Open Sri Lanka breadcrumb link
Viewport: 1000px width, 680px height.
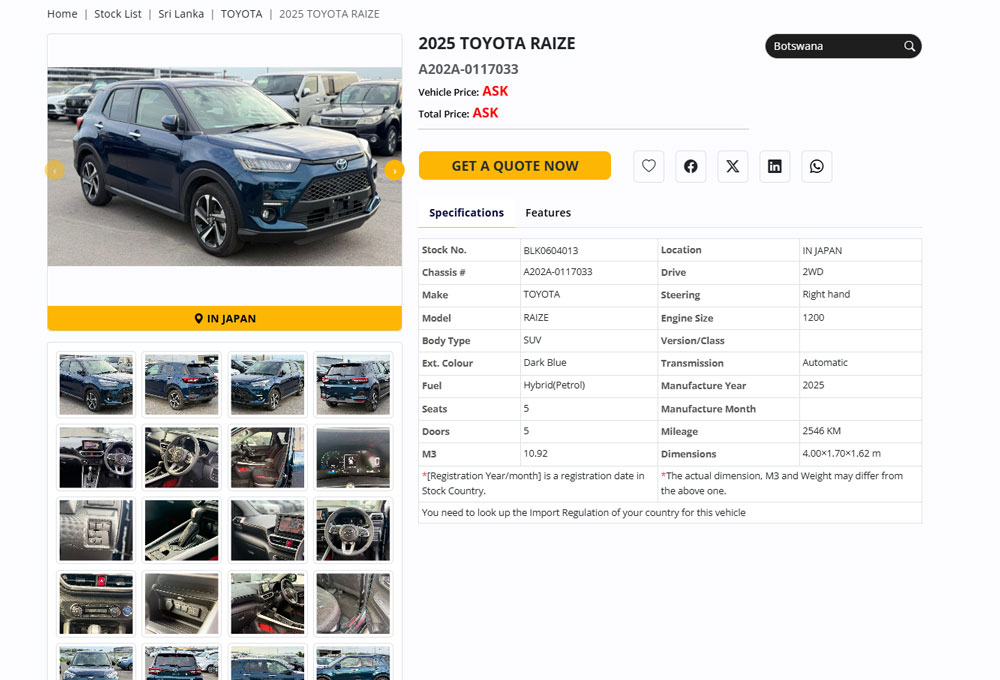(x=181, y=14)
